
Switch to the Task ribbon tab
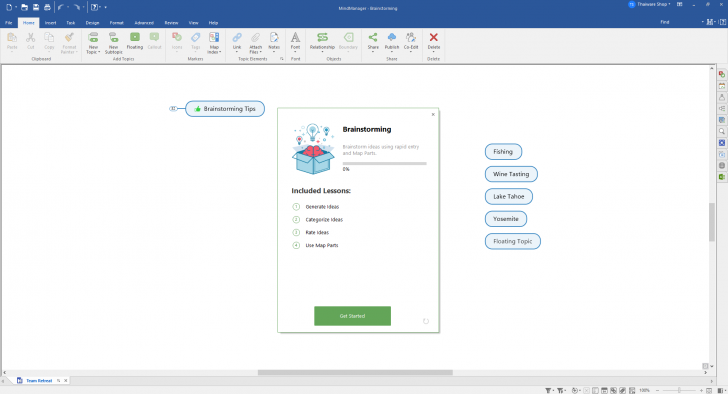tap(71, 23)
